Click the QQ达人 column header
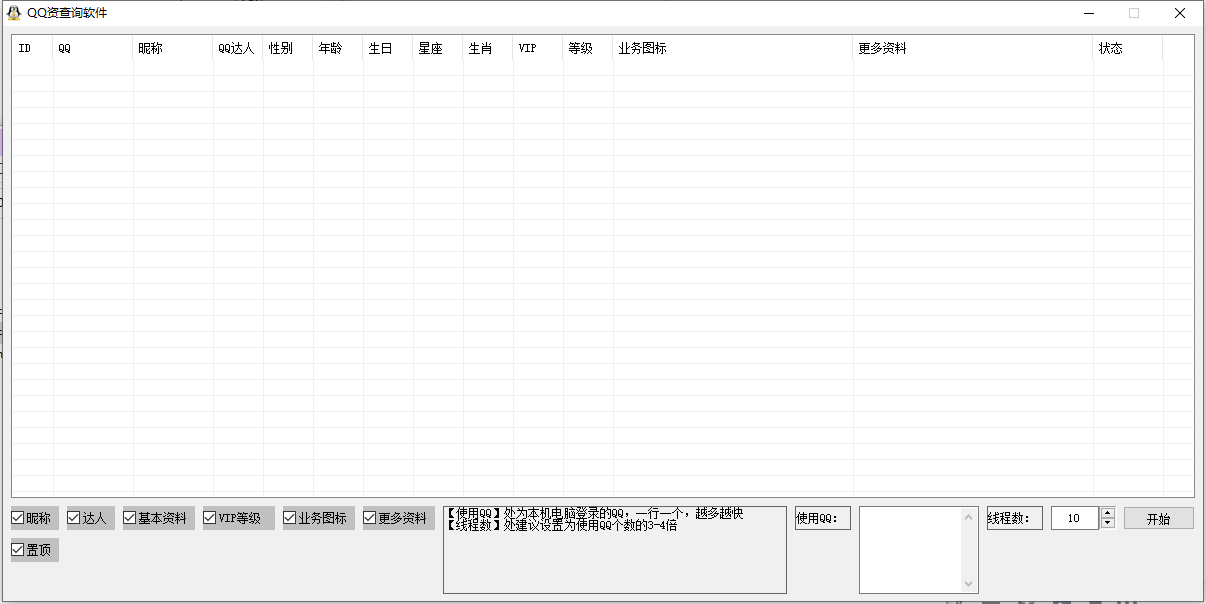The width and height of the screenshot is (1206, 604). 238,48
